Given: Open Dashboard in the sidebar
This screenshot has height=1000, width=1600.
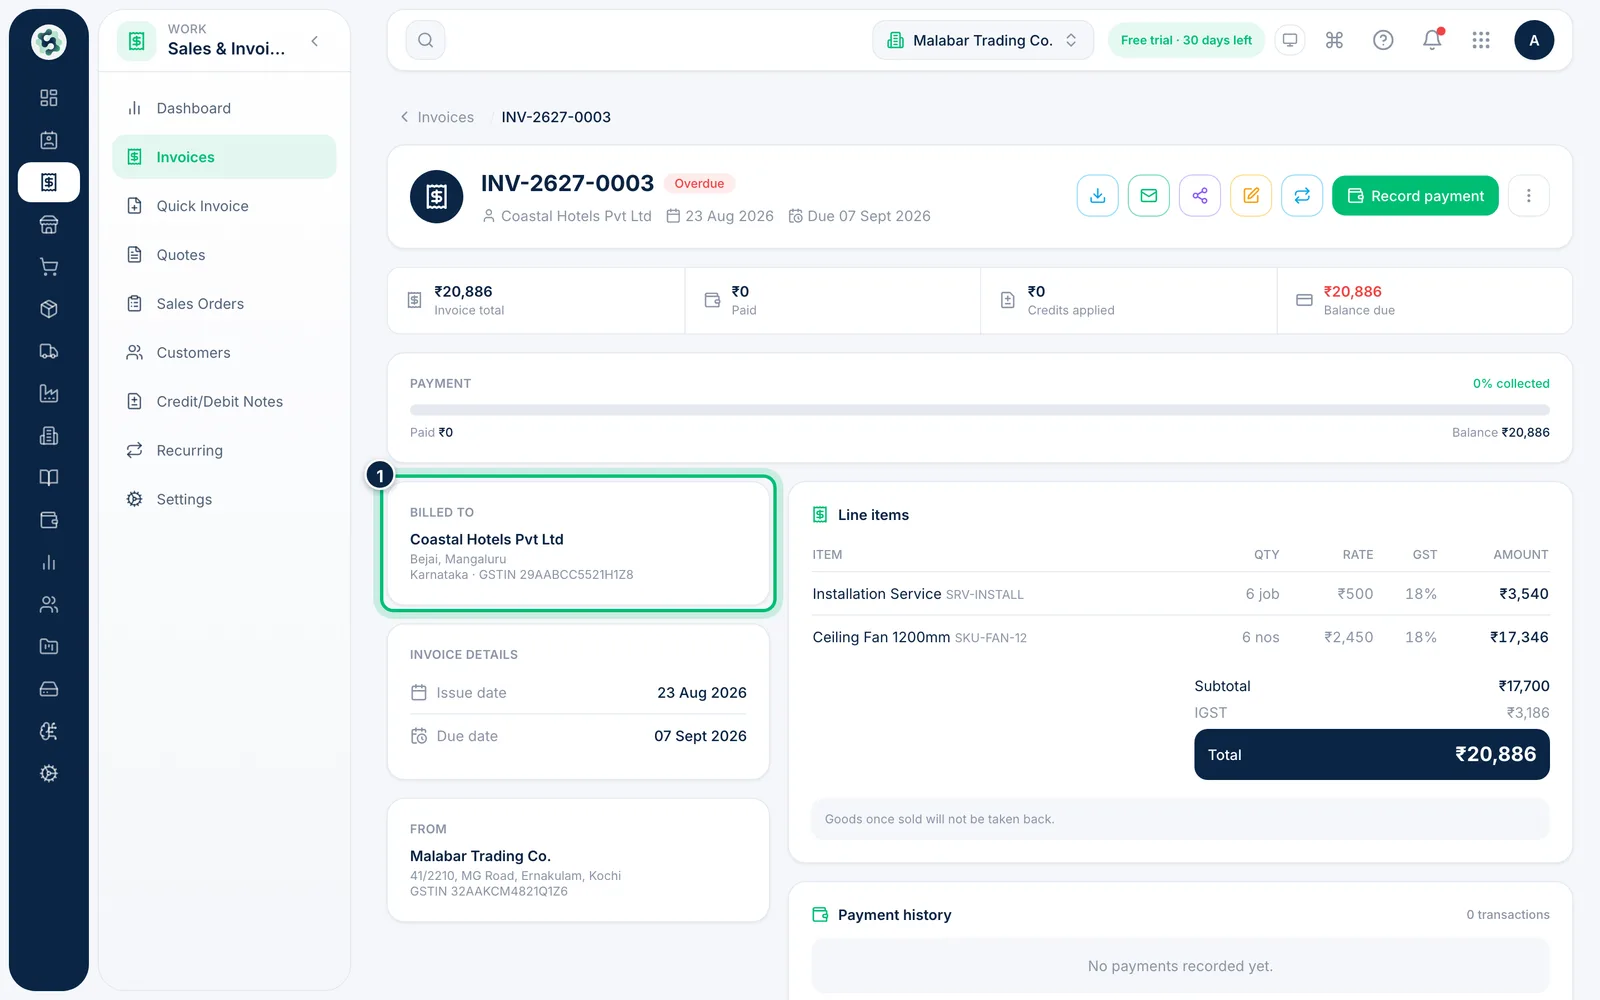Looking at the screenshot, I should coord(224,108).
